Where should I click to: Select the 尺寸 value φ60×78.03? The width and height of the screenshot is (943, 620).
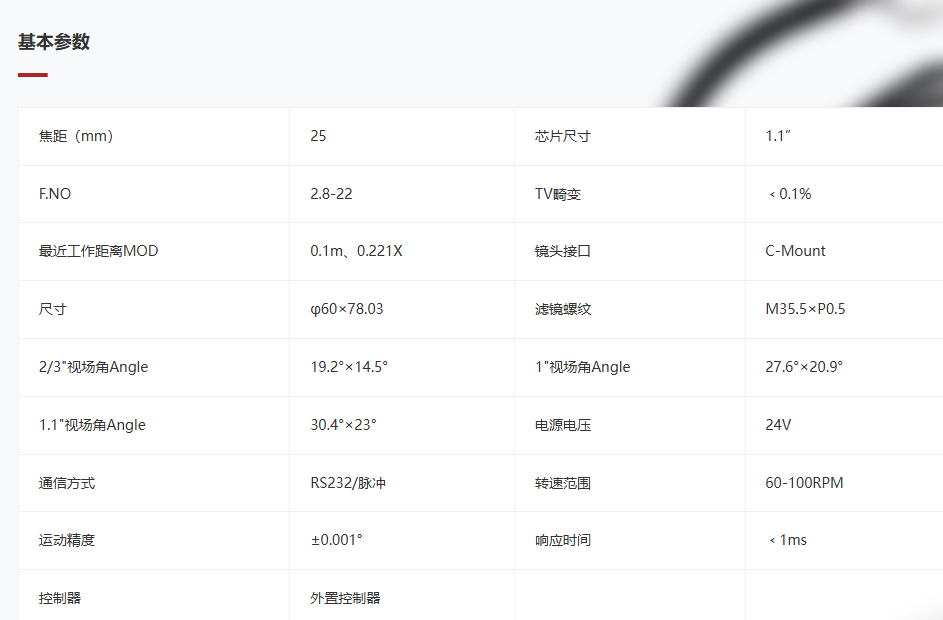(346, 309)
